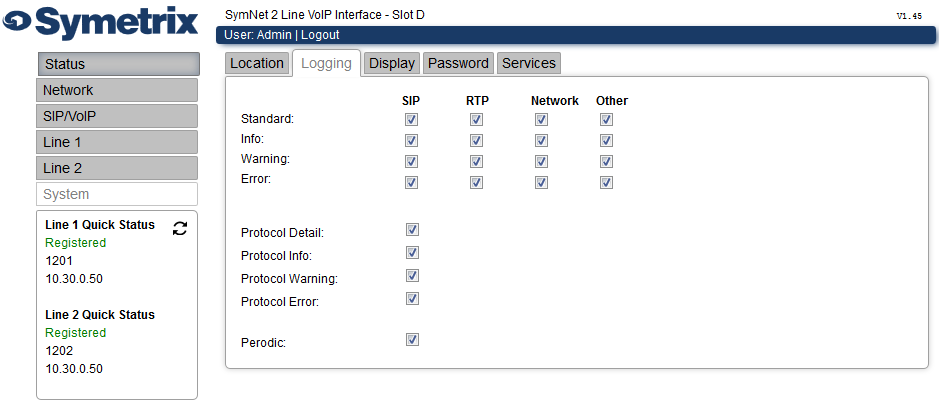Uncheck the Protocol Error checkbox

[412, 298]
